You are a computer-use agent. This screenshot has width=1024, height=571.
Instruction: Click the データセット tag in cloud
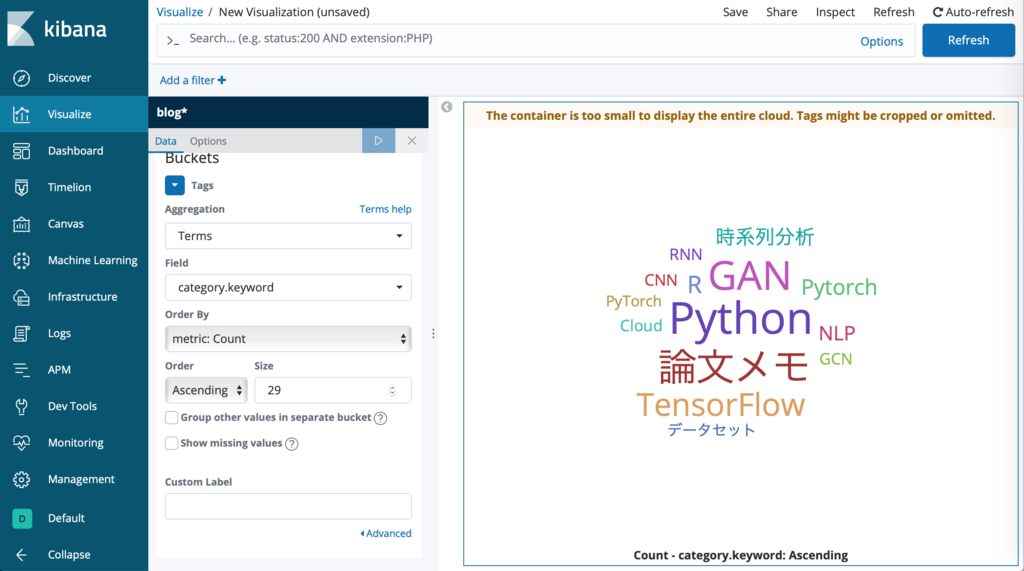pyautogui.click(x=711, y=430)
